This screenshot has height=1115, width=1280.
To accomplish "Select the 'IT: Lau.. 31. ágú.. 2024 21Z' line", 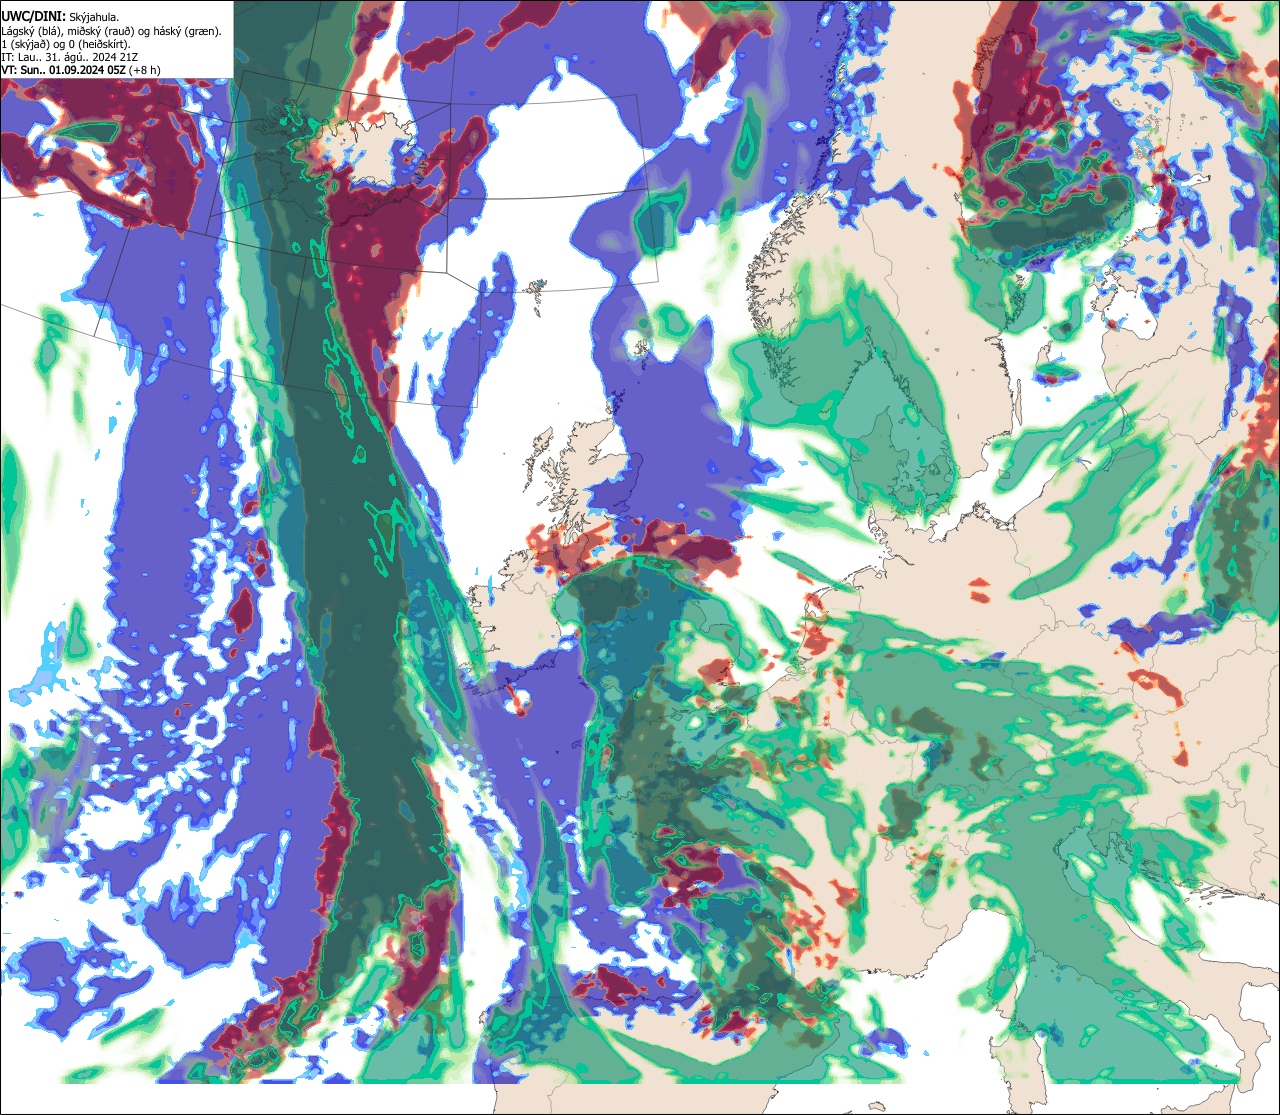I will point(70,57).
